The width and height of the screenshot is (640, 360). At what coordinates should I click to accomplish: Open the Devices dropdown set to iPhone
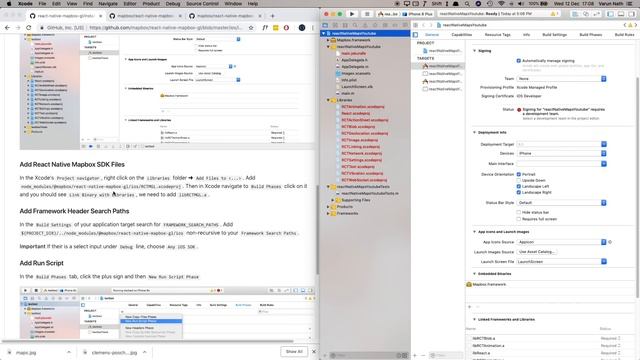pos(562,153)
